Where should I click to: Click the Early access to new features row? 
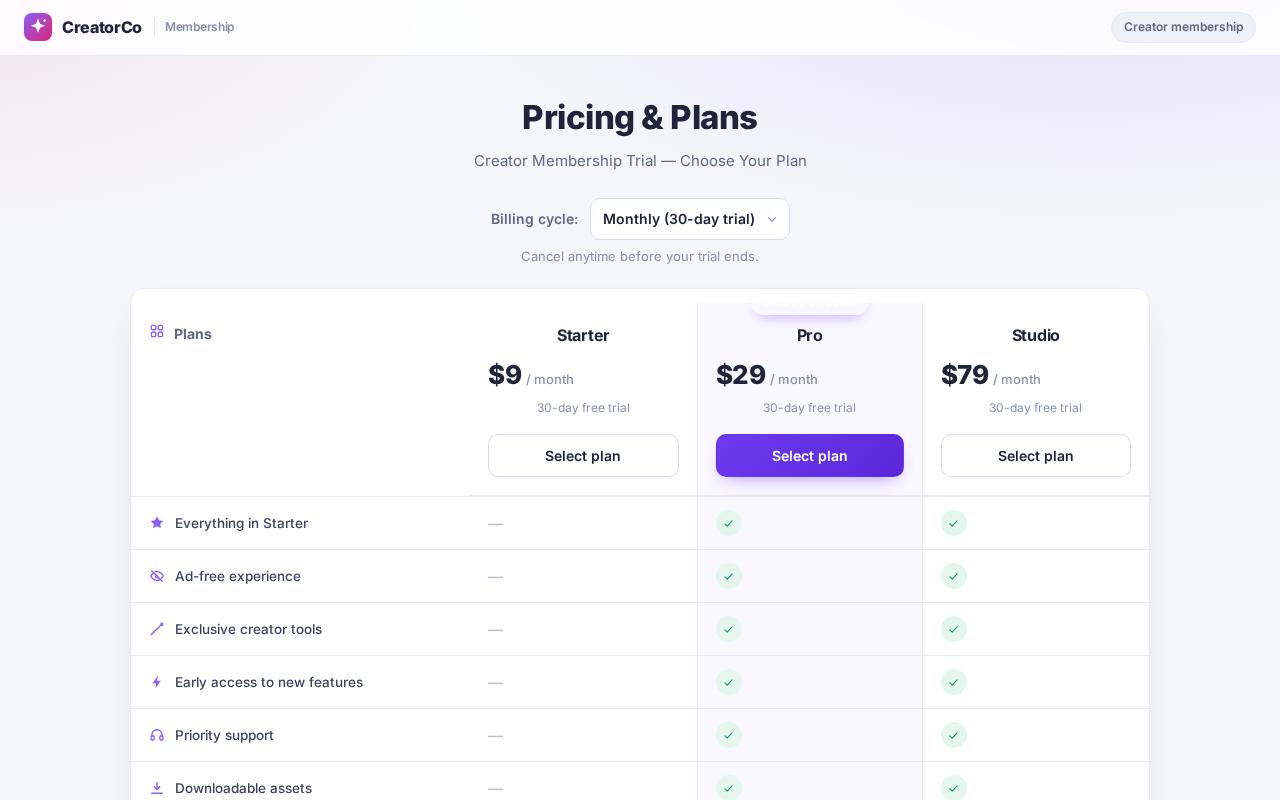(640, 682)
